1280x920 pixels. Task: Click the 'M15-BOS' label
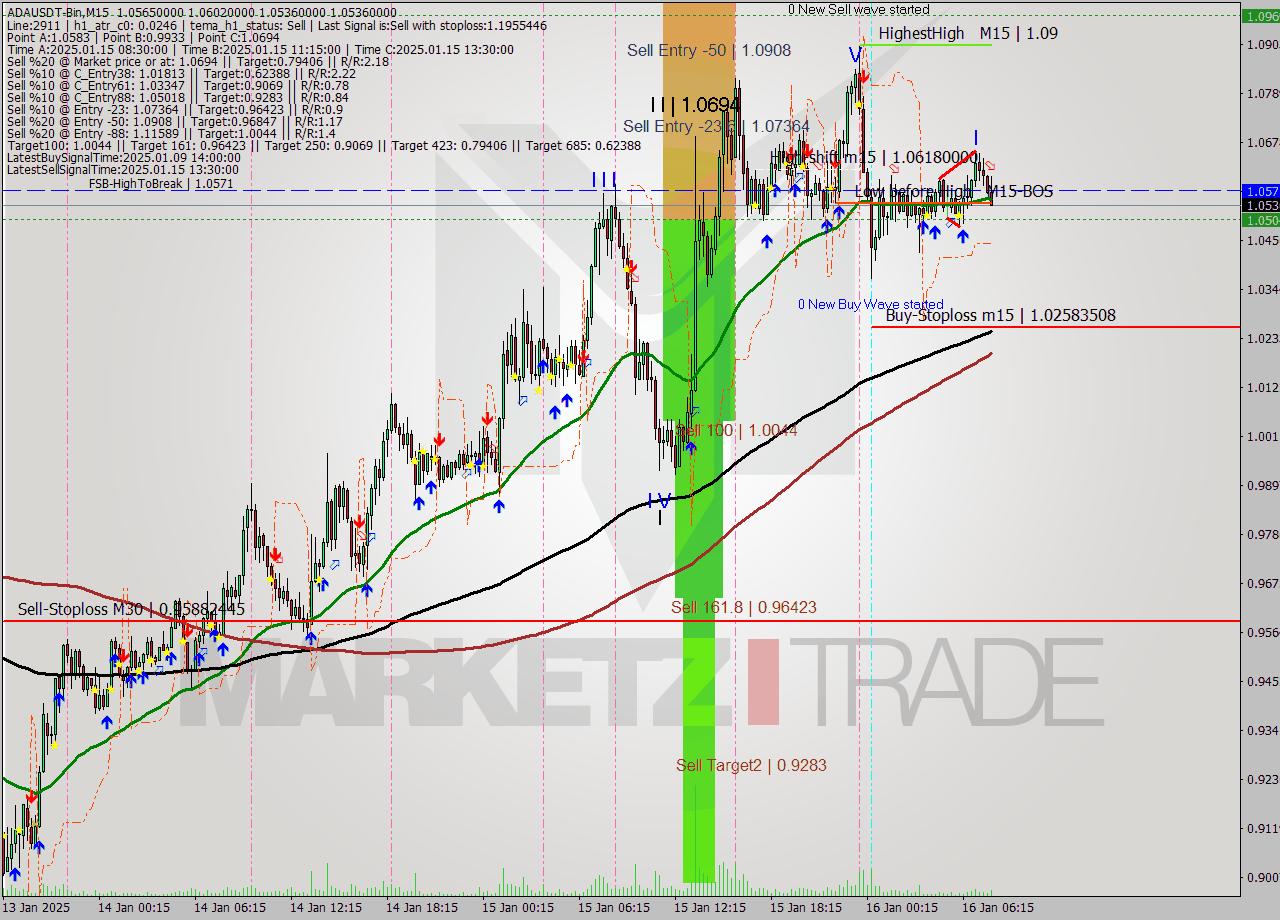point(1019,191)
